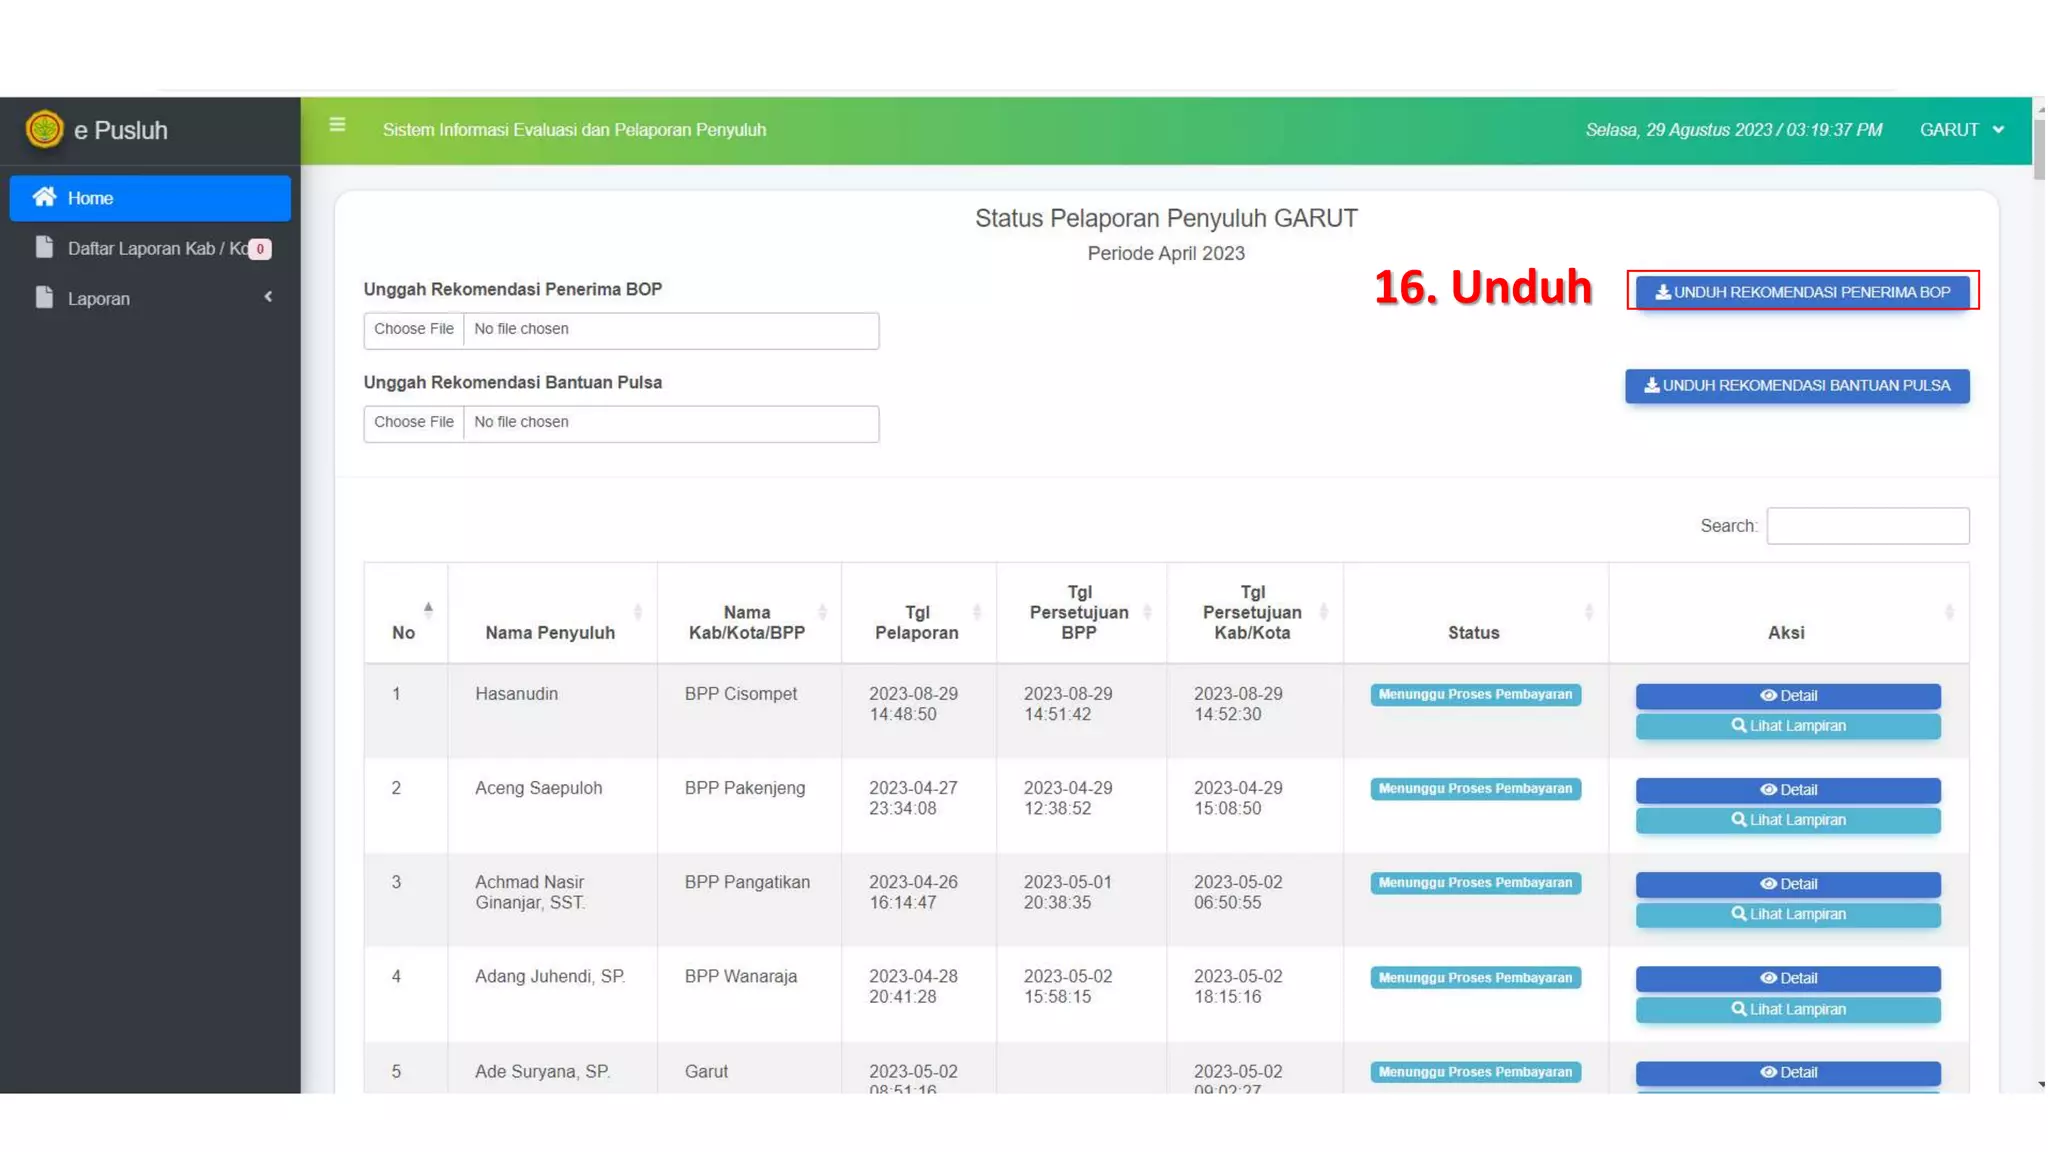The width and height of the screenshot is (2048, 1152).
Task: Click the Laporan file icon in sidebar
Action: (x=44, y=297)
